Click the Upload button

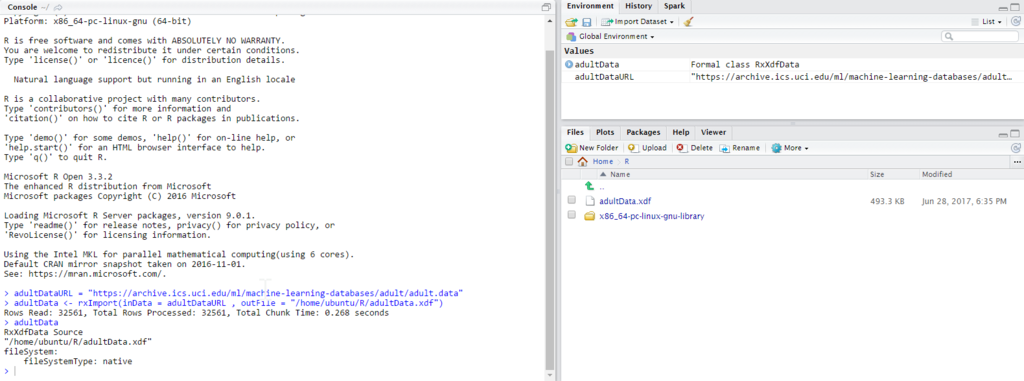pyautogui.click(x=647, y=148)
